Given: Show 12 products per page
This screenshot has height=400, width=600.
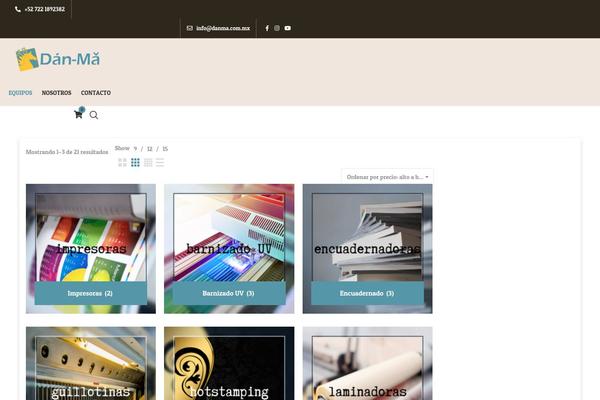Looking at the screenshot, I should pyautogui.click(x=150, y=149).
